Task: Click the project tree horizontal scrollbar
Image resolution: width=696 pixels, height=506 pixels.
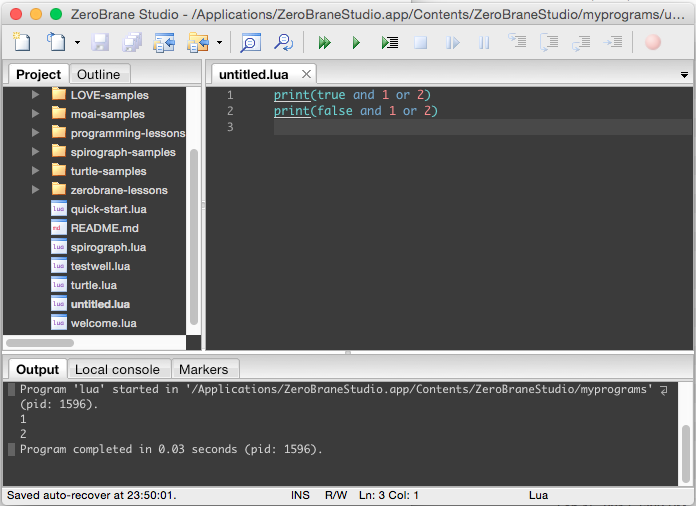Action: [x=40, y=343]
